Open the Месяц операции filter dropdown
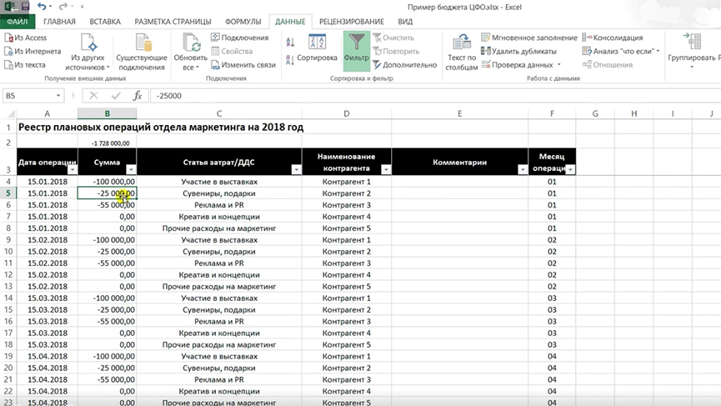The width and height of the screenshot is (721, 406). pyautogui.click(x=570, y=170)
